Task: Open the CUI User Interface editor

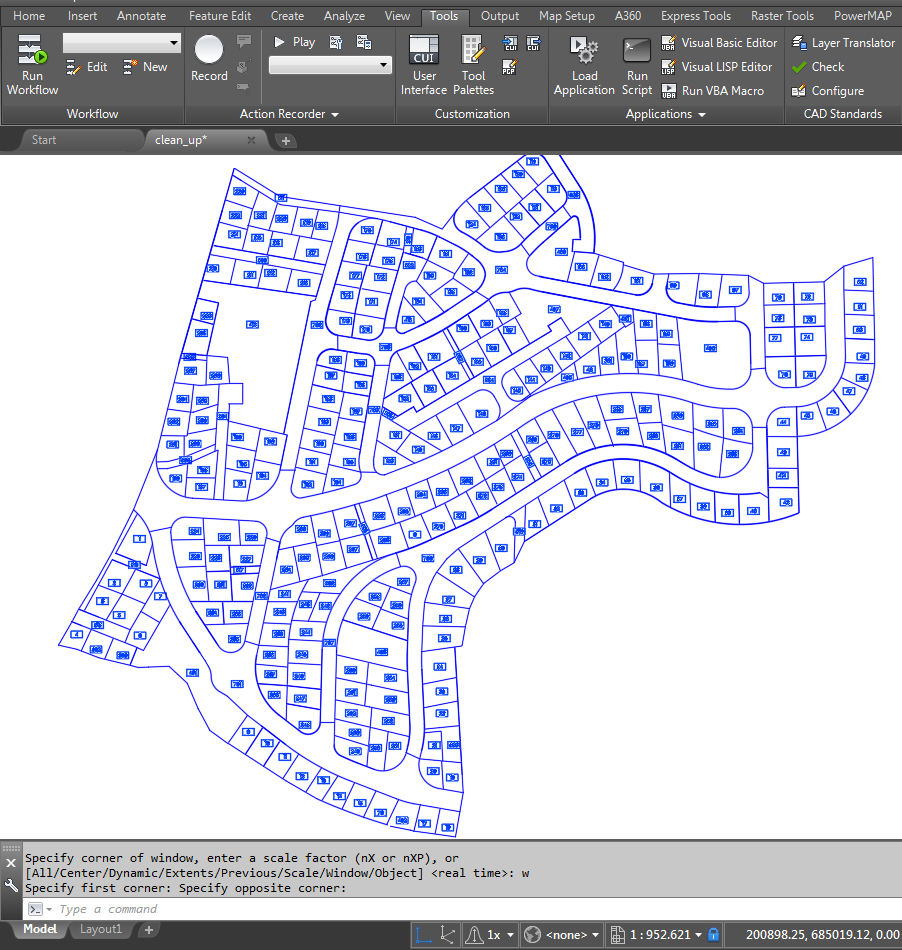Action: pos(424,65)
